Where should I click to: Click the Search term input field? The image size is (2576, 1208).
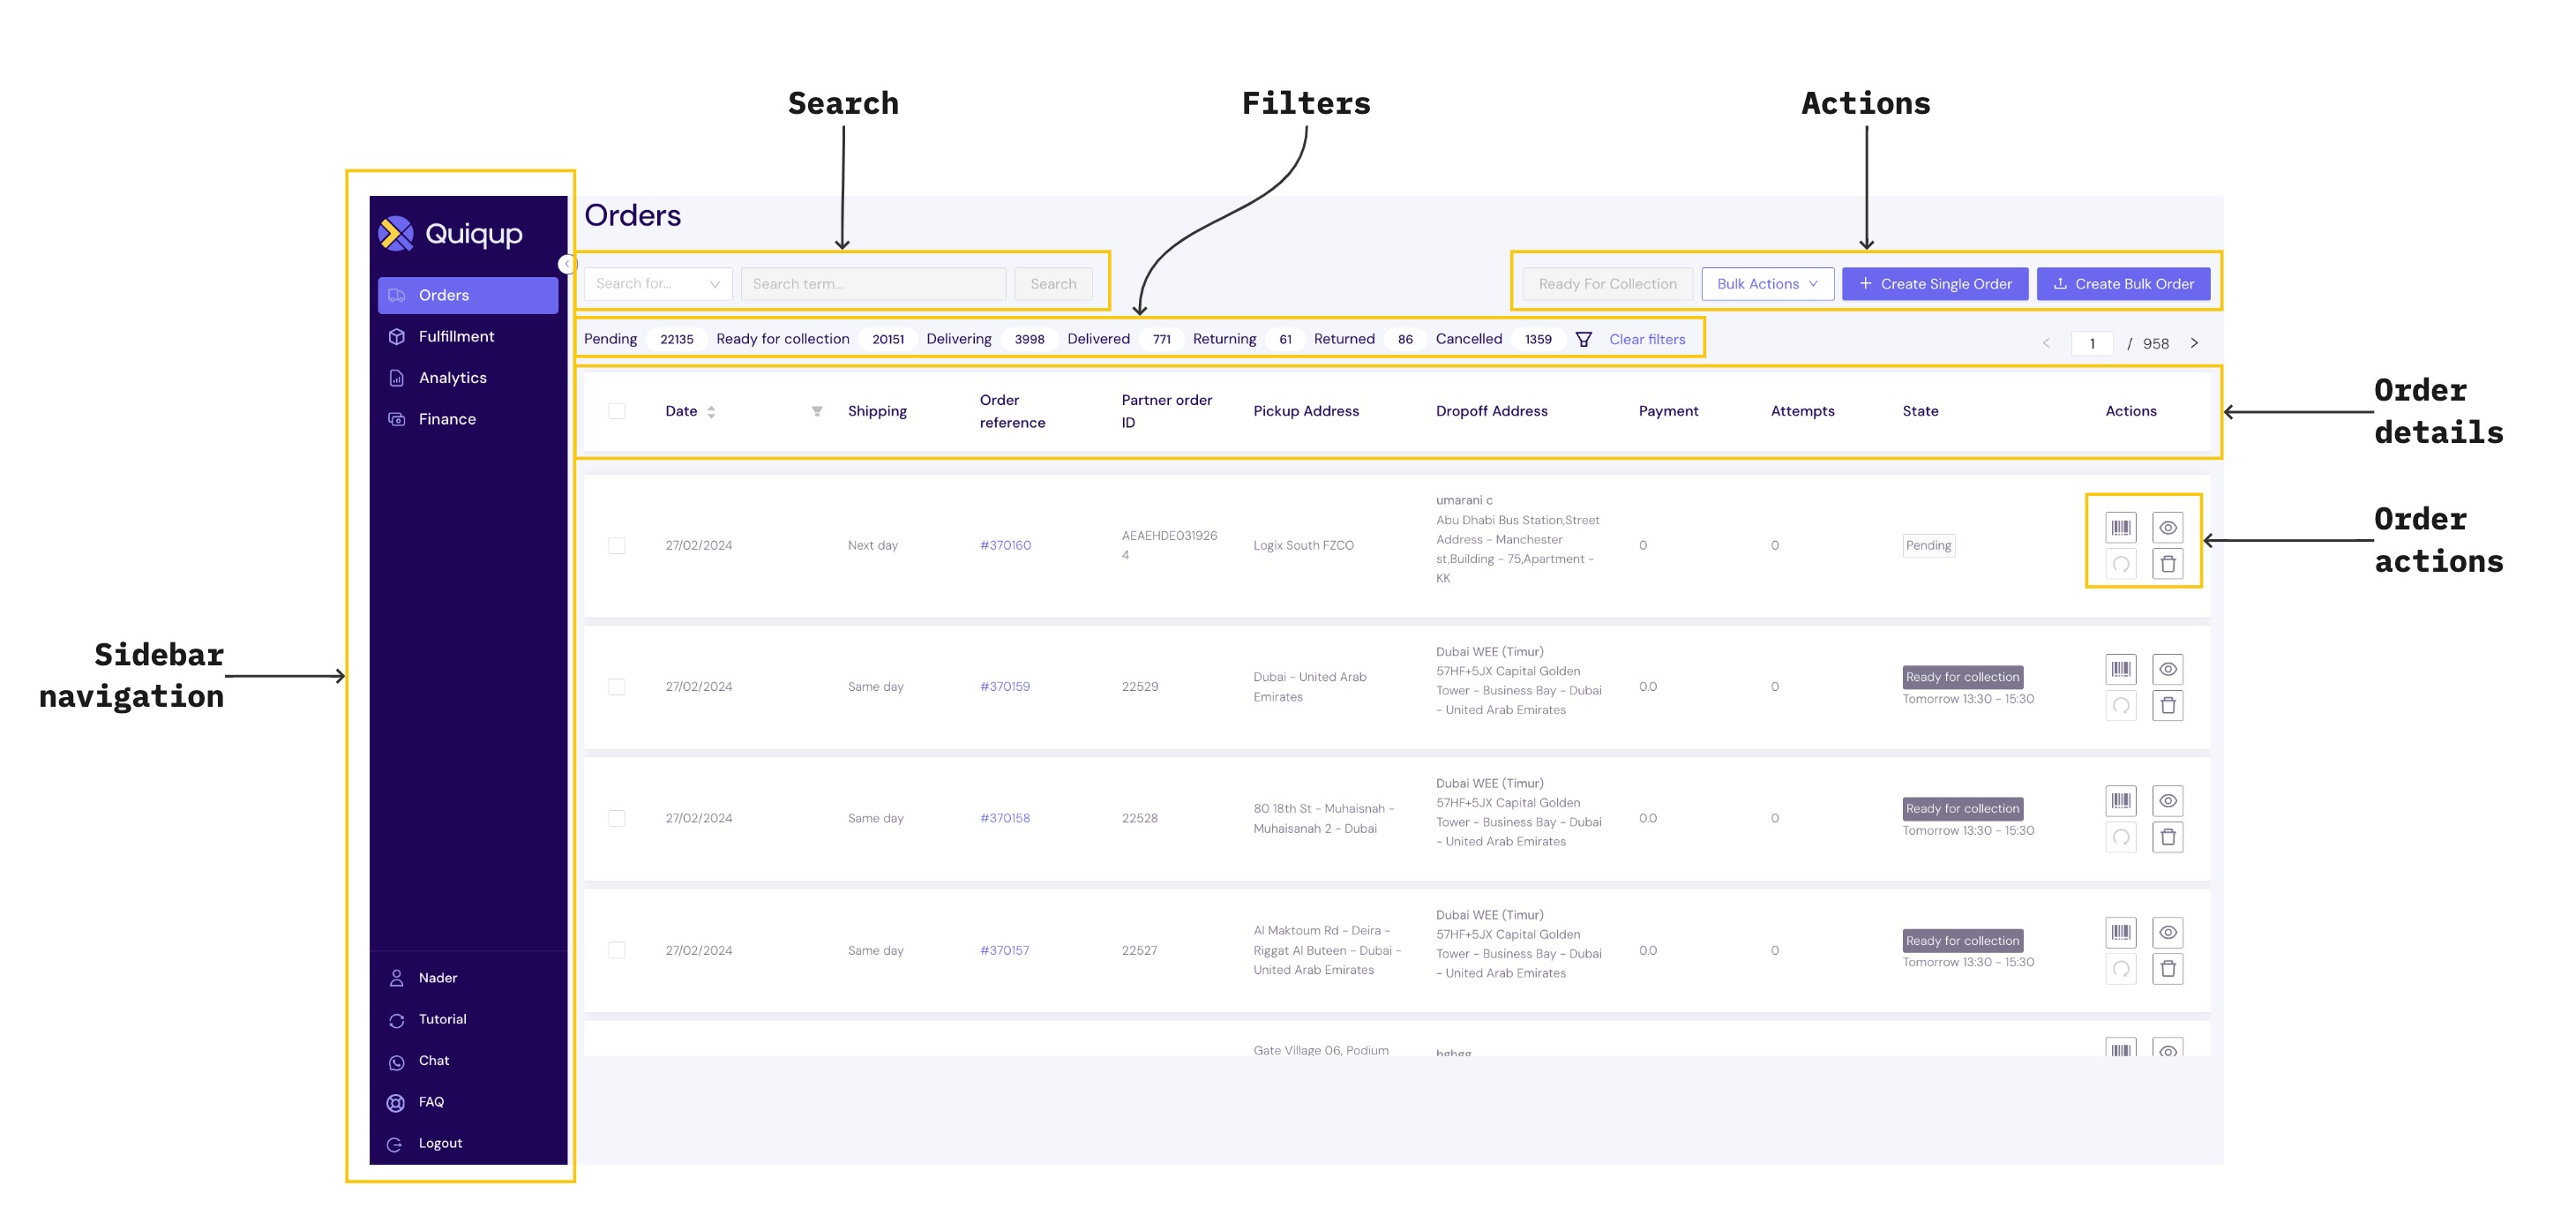873,284
